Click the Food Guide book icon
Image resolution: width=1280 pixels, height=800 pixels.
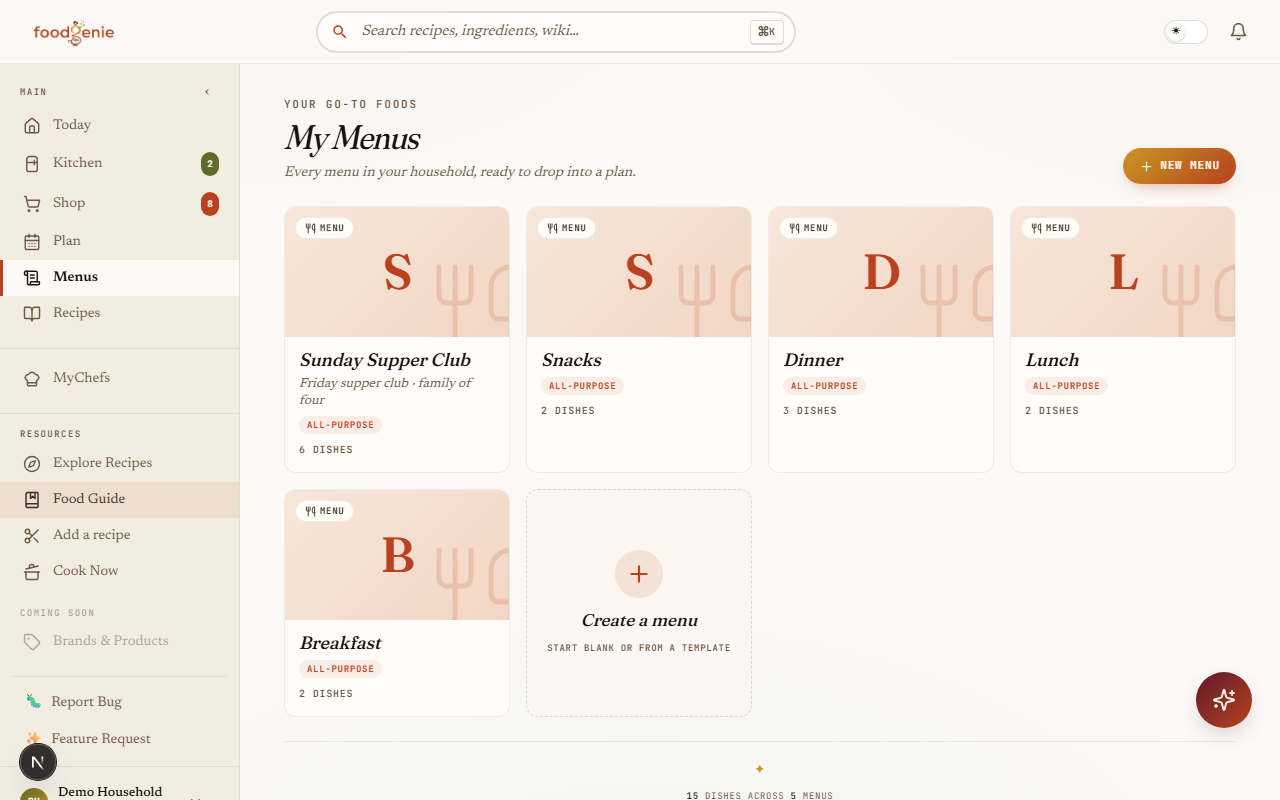(x=32, y=499)
